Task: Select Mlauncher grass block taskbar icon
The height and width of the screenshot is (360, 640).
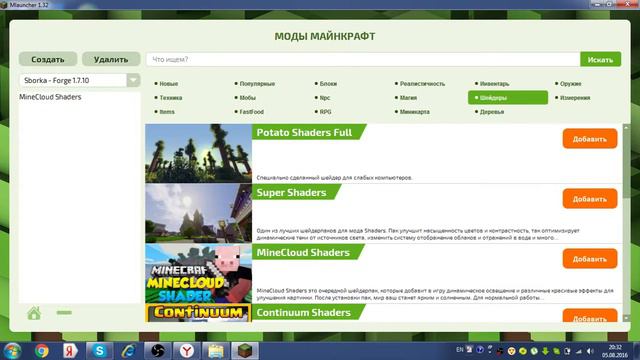Action: point(245,351)
